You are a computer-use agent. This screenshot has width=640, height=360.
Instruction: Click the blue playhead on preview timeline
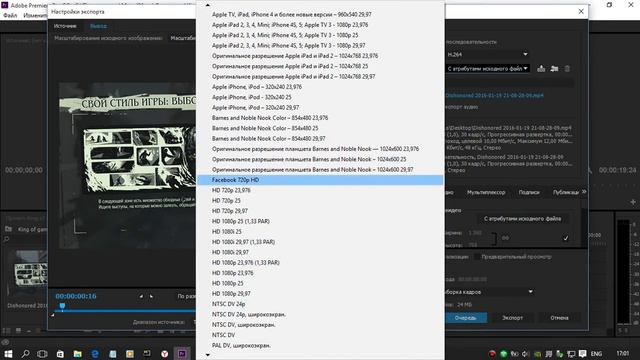(62, 306)
